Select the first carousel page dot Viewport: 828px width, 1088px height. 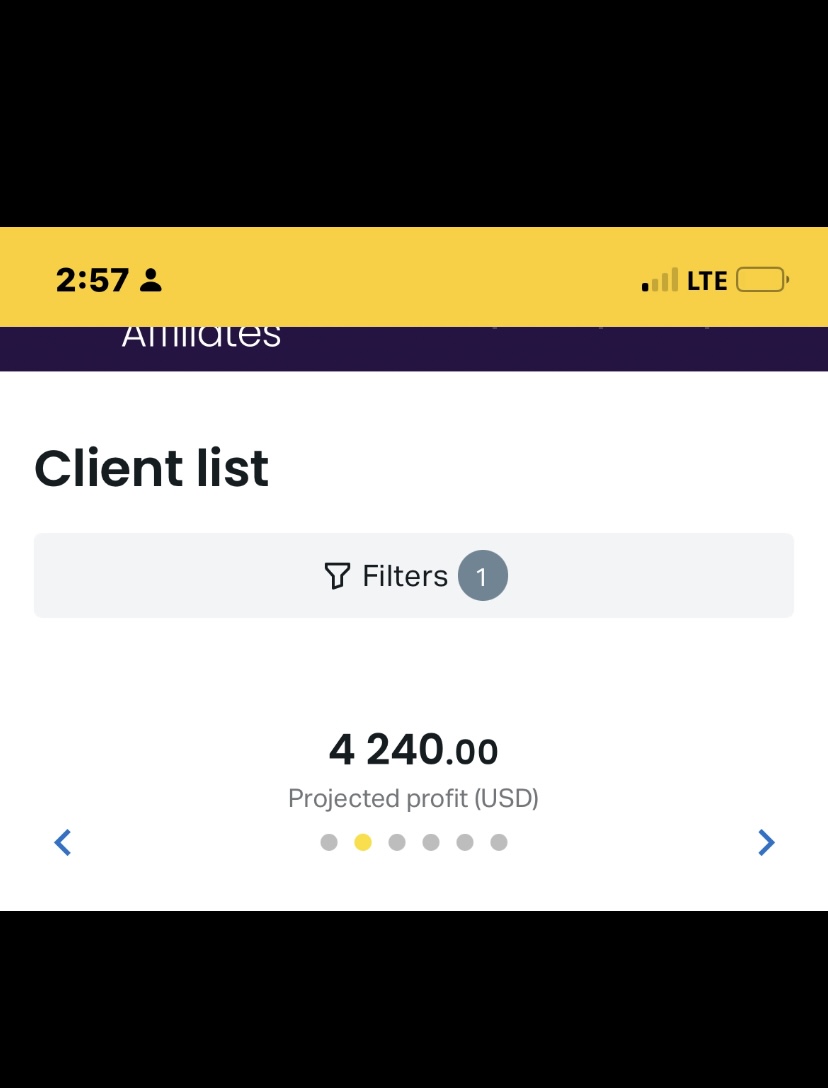point(329,842)
